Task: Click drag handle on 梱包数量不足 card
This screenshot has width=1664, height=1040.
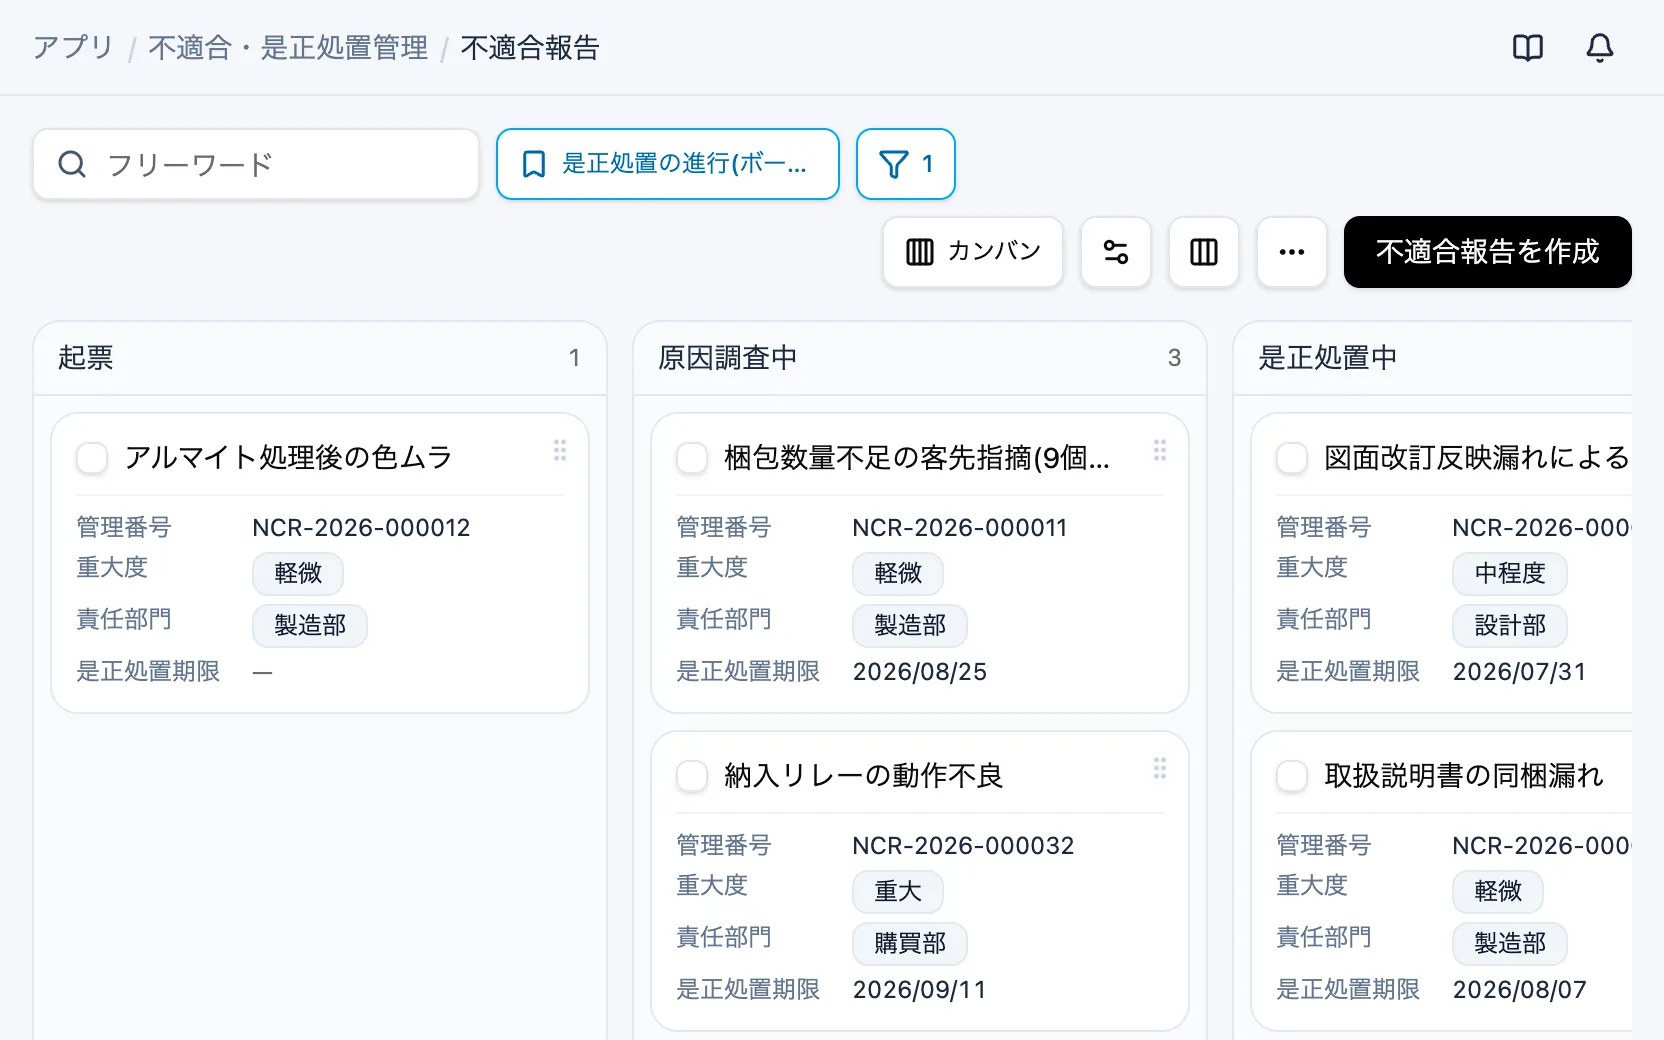Action: [x=1160, y=450]
